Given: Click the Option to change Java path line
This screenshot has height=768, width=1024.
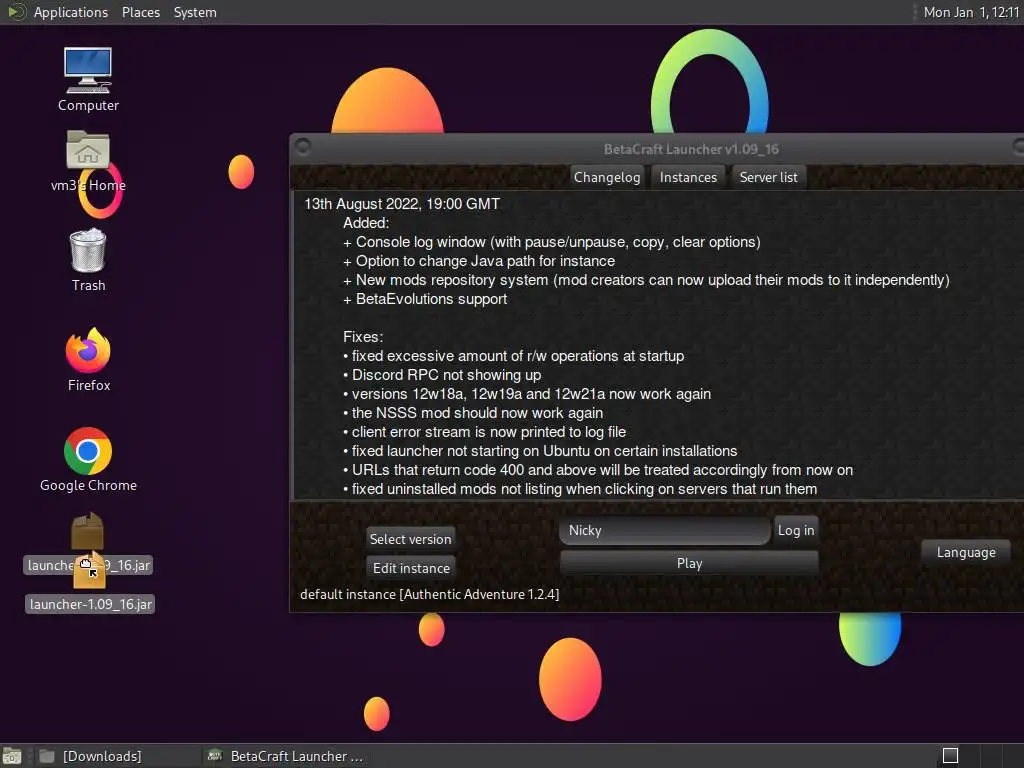Looking at the screenshot, I should [479, 261].
